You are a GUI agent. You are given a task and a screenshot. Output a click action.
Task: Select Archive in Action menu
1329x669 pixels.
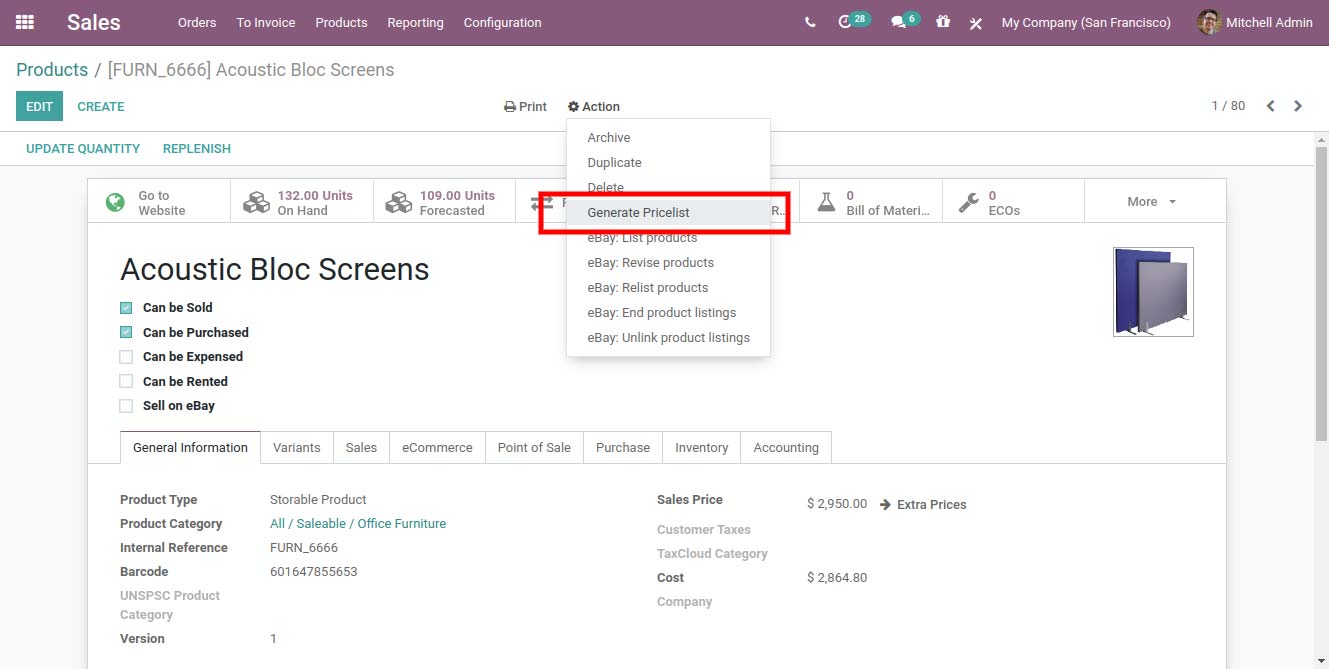click(668, 138)
